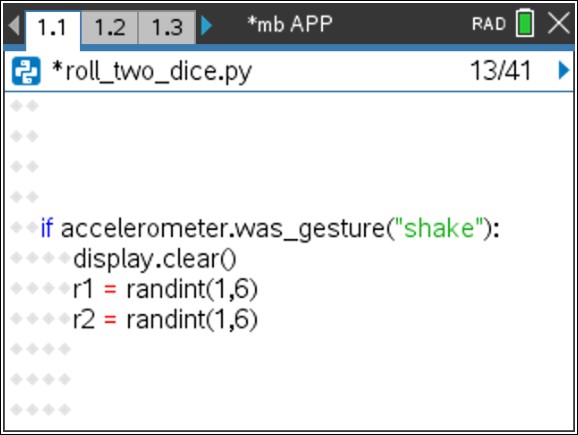578x435 pixels.
Task: Place the cursor on the display.clear() line
Action: [154, 259]
